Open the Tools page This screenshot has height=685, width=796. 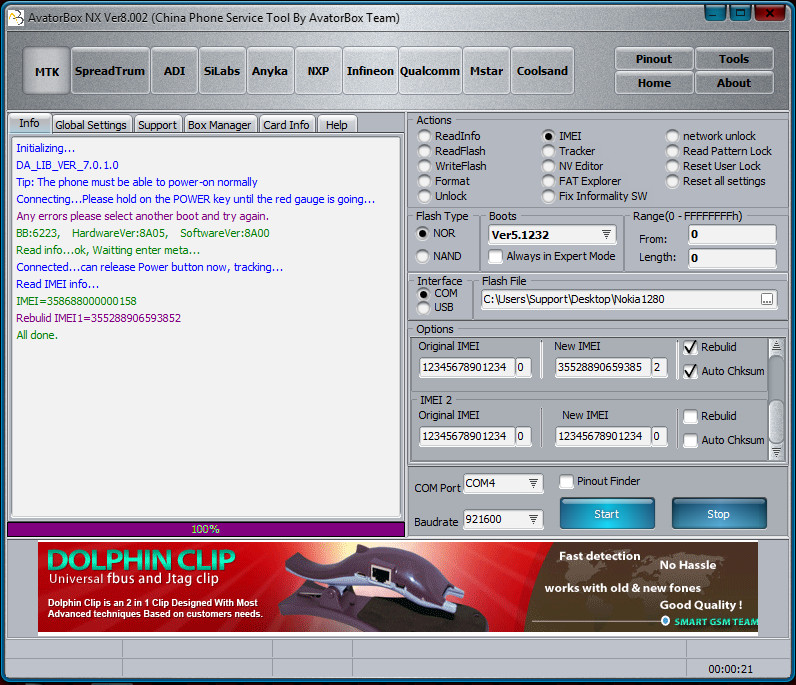[x=734, y=59]
